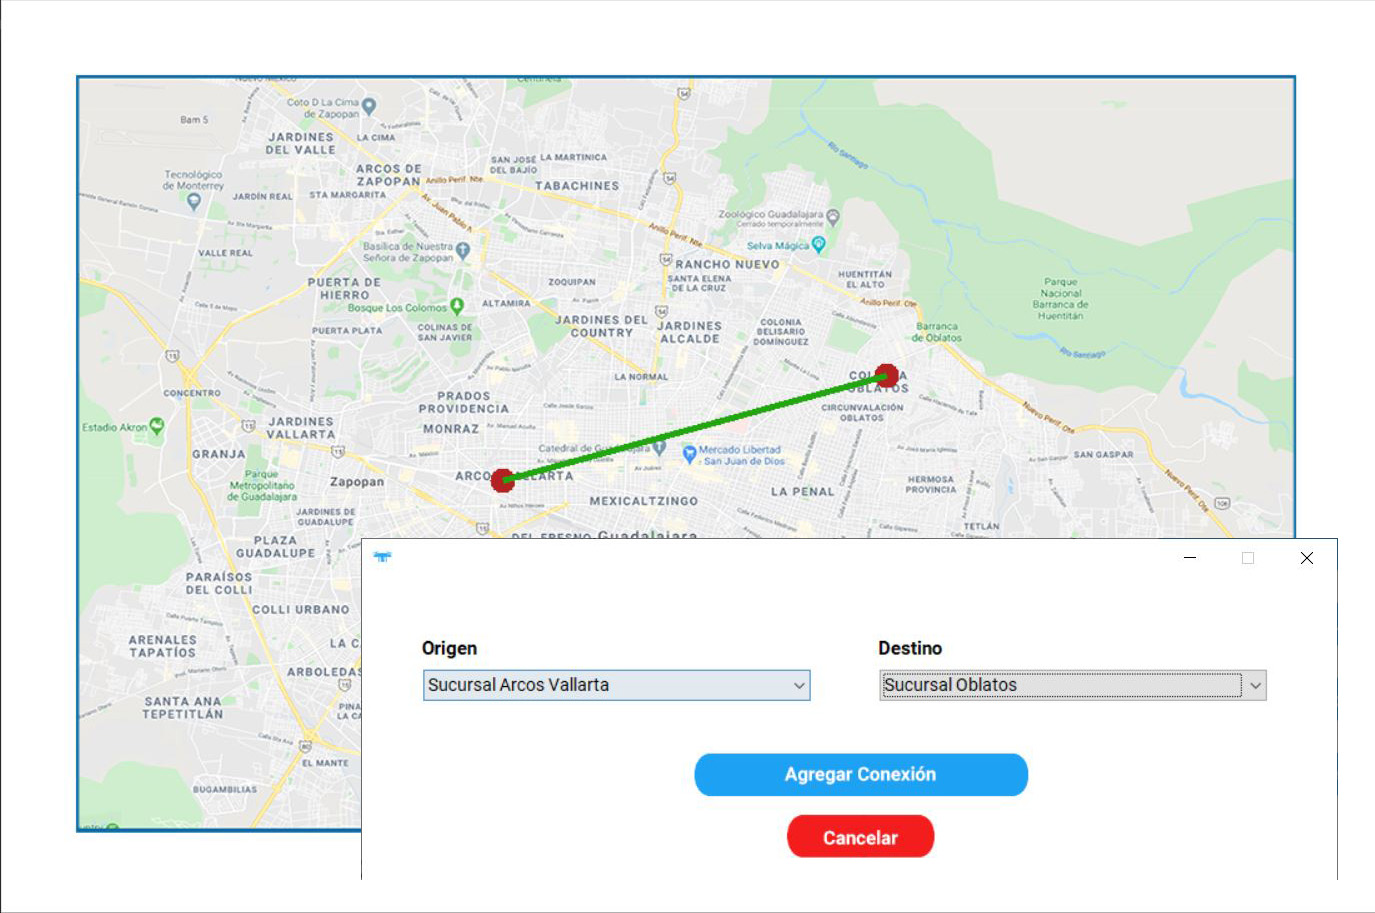Click the "PRADOS PROVIDENCIA" map label
The image size is (1375, 913).
point(464,402)
